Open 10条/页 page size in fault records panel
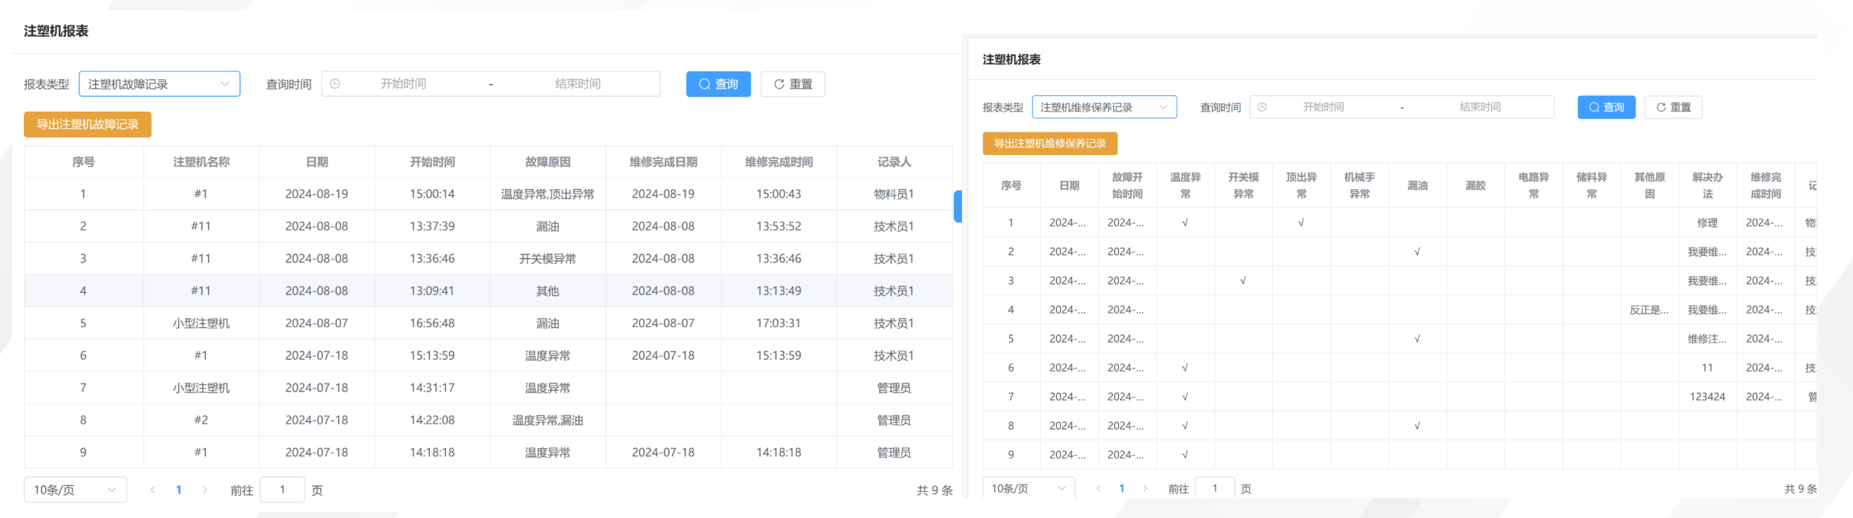Image resolution: width=1853 pixels, height=518 pixels. click(75, 490)
